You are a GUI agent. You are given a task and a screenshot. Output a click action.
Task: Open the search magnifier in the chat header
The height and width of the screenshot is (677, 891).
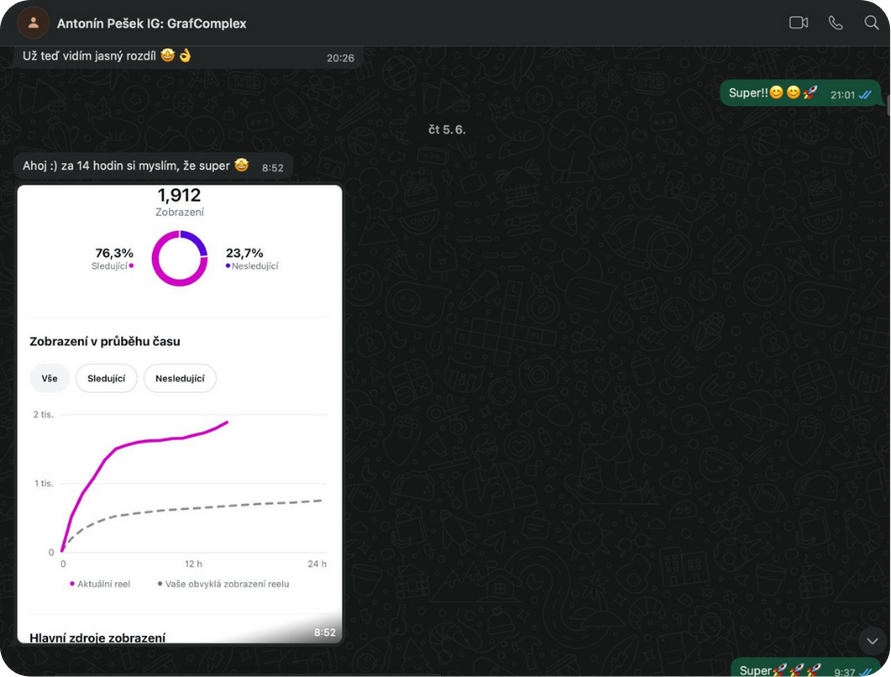[871, 23]
